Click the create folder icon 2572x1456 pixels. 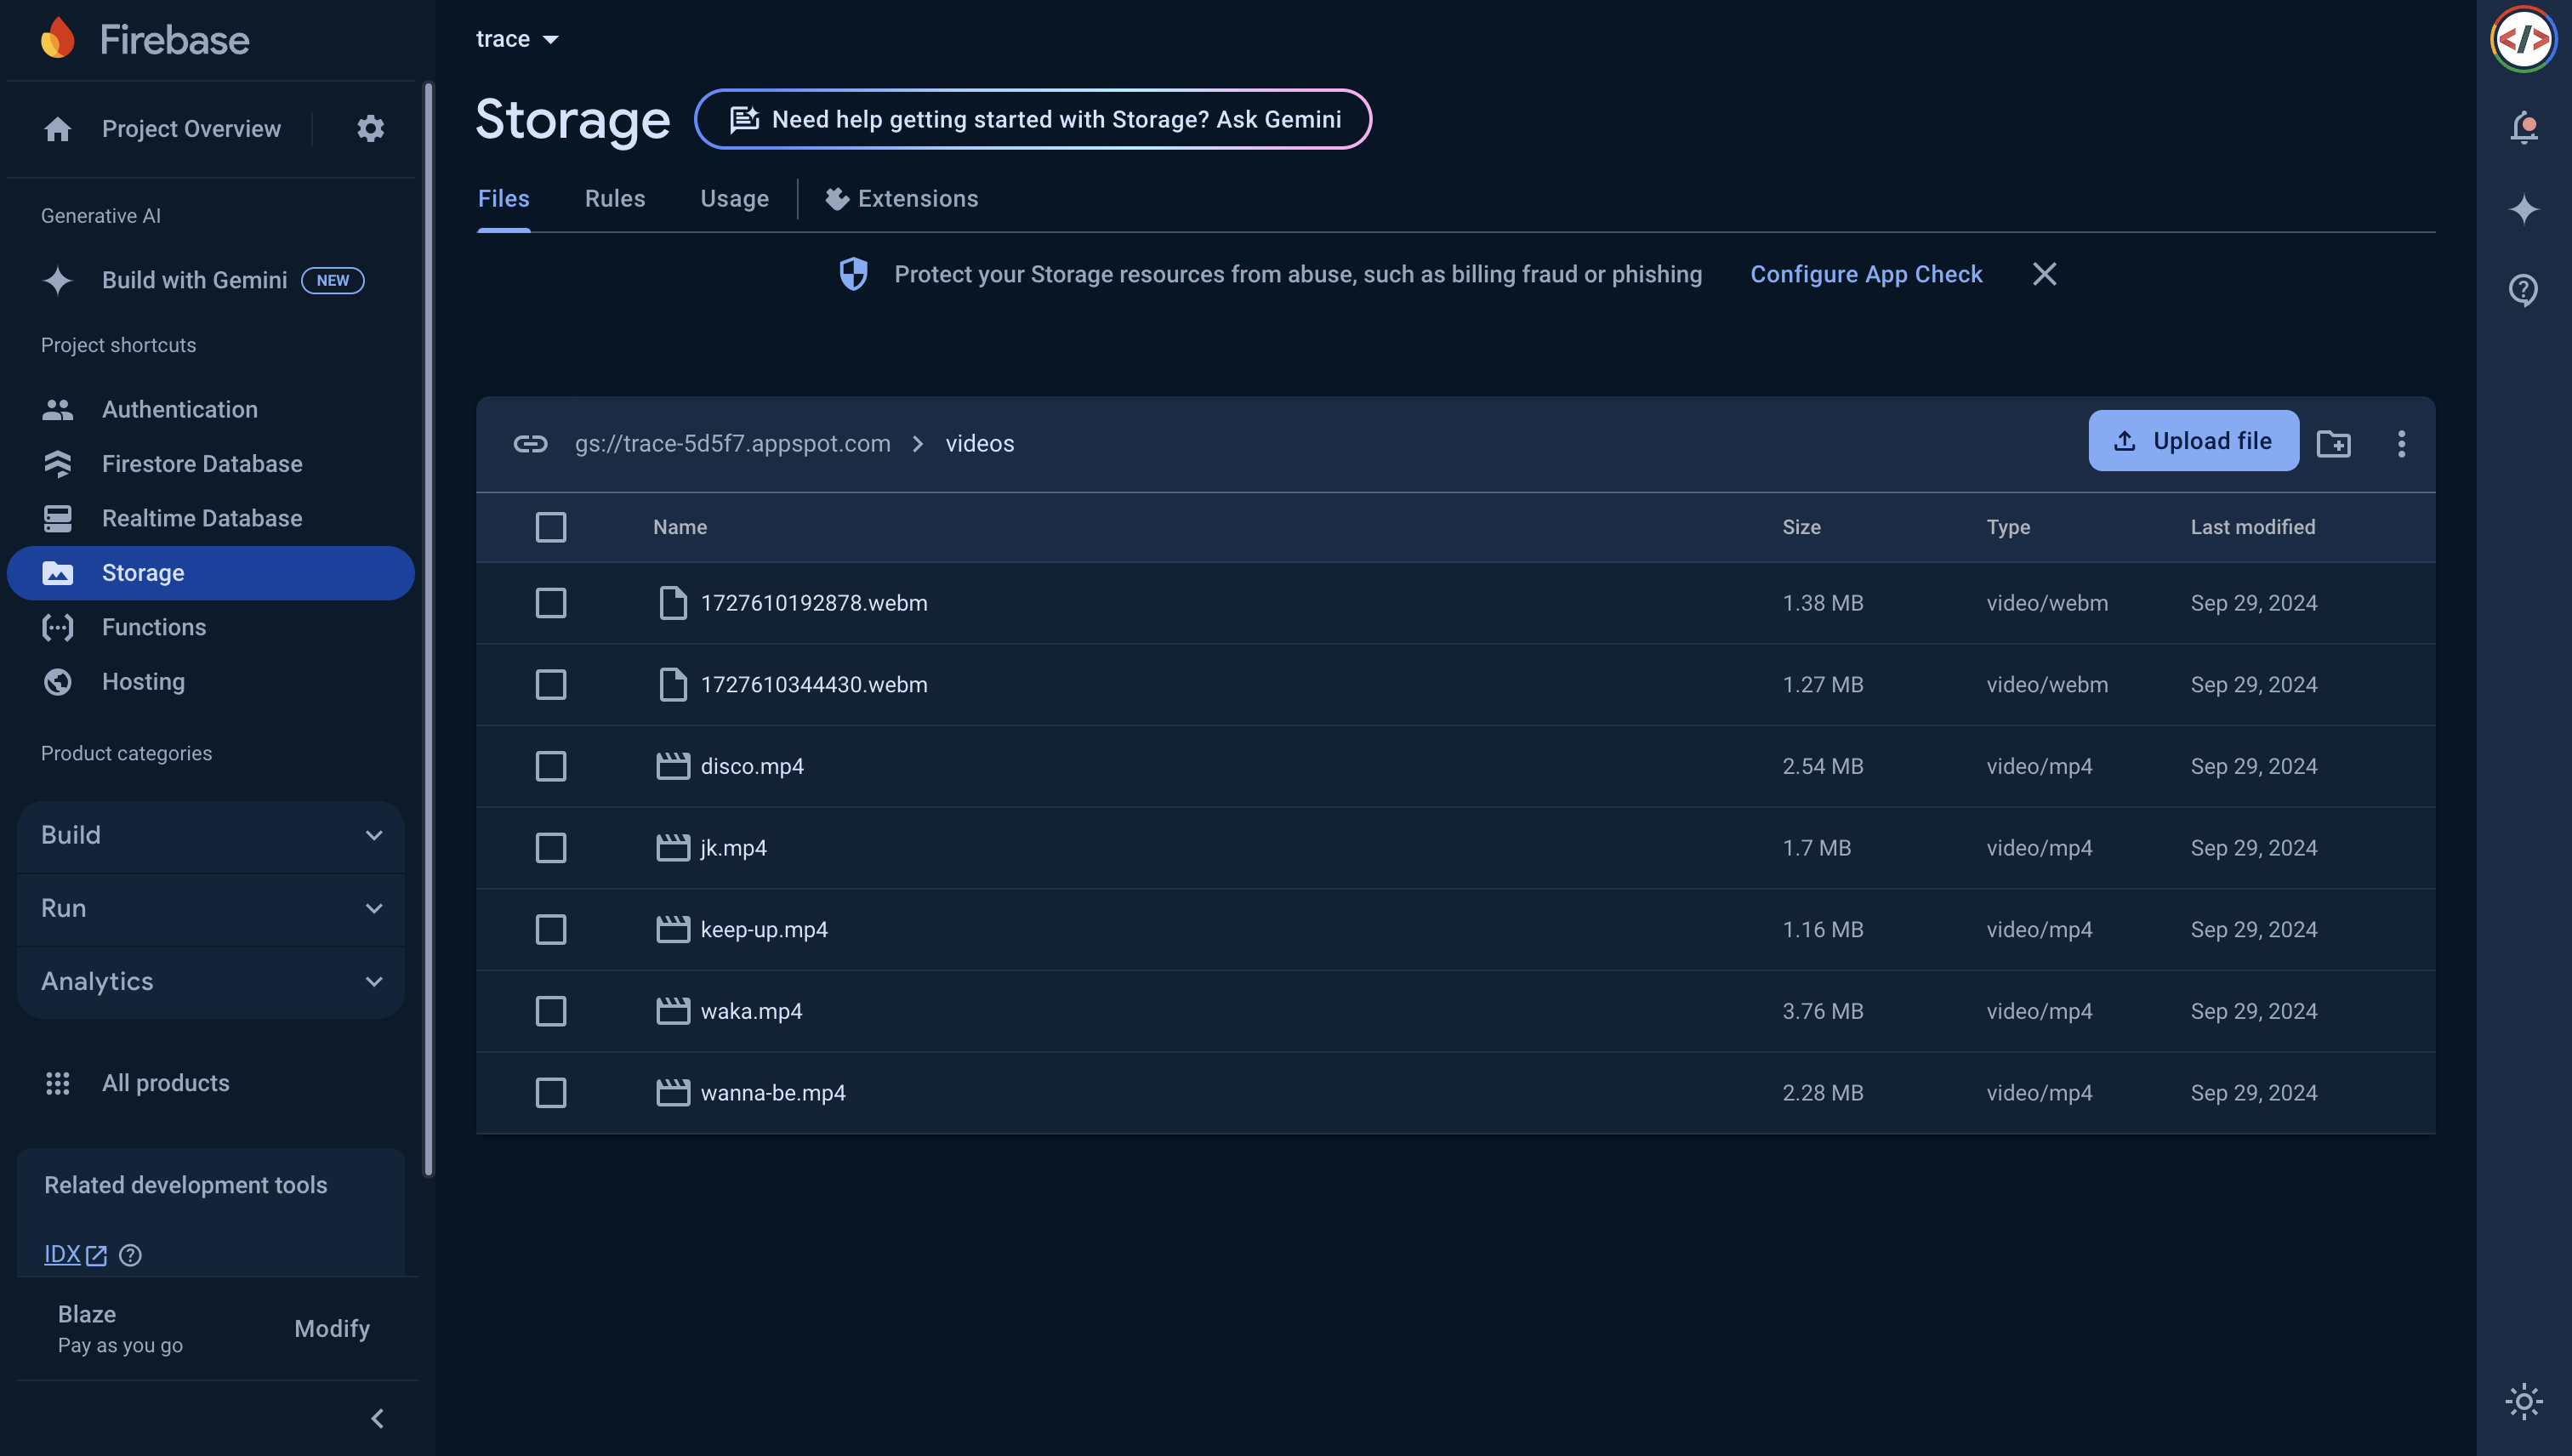click(x=2333, y=443)
